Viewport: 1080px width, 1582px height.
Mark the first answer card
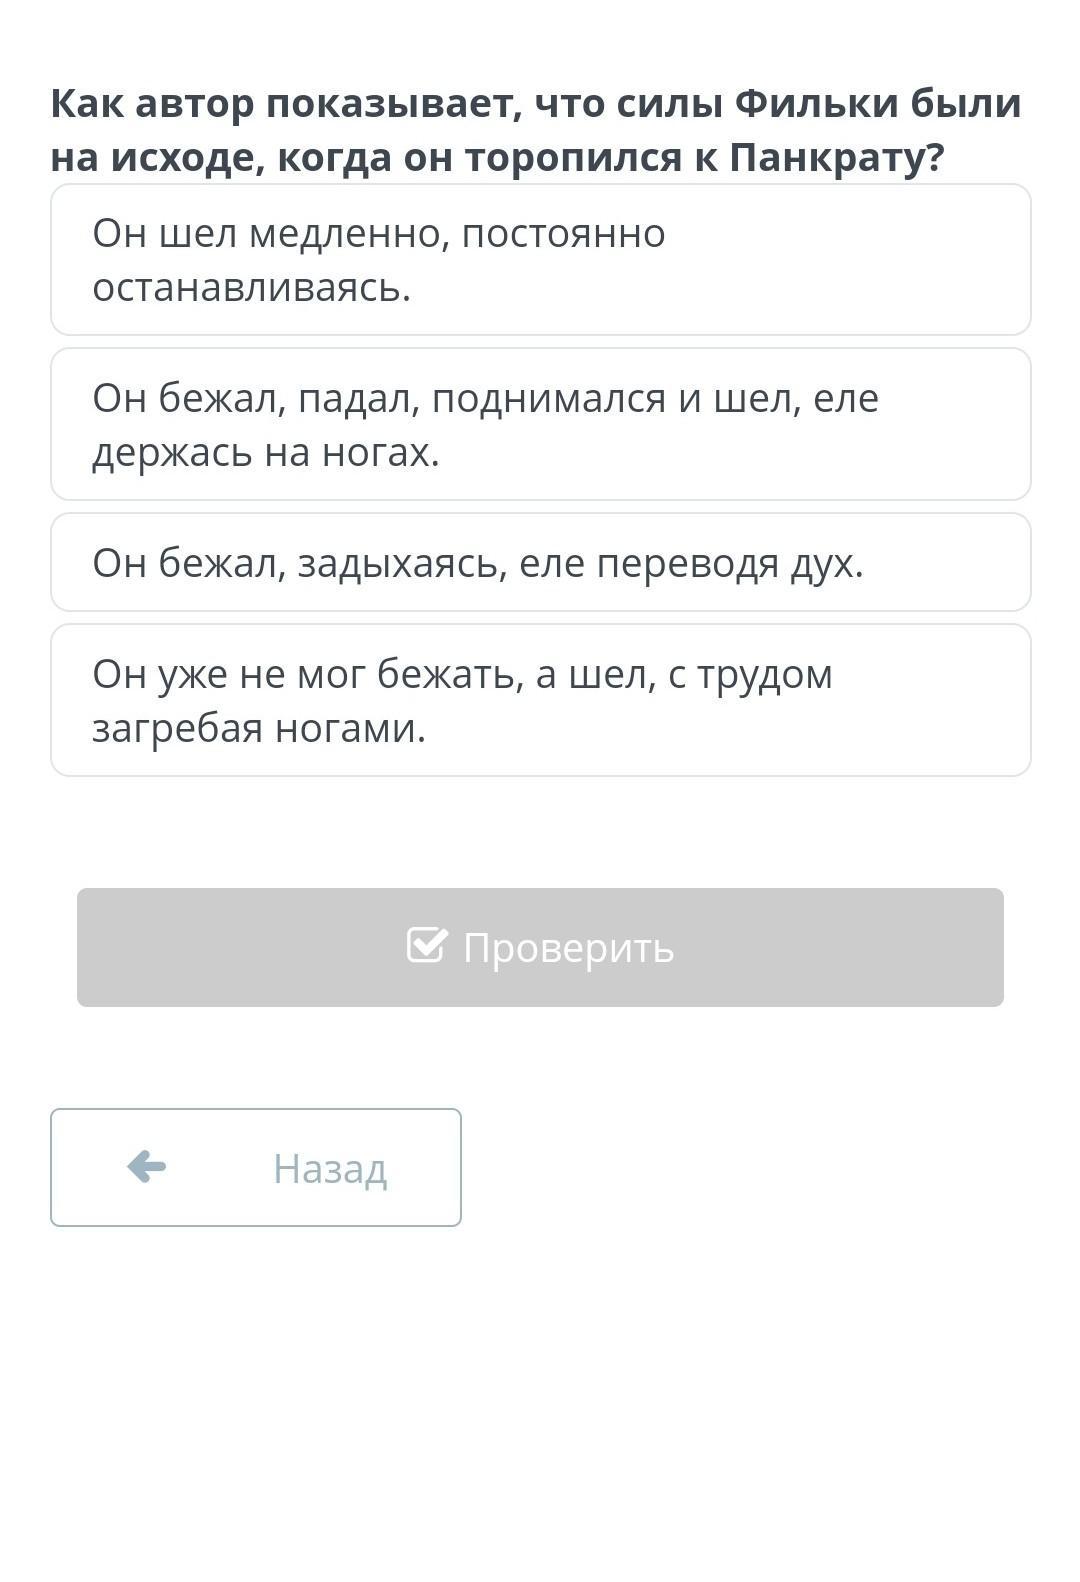point(540,260)
